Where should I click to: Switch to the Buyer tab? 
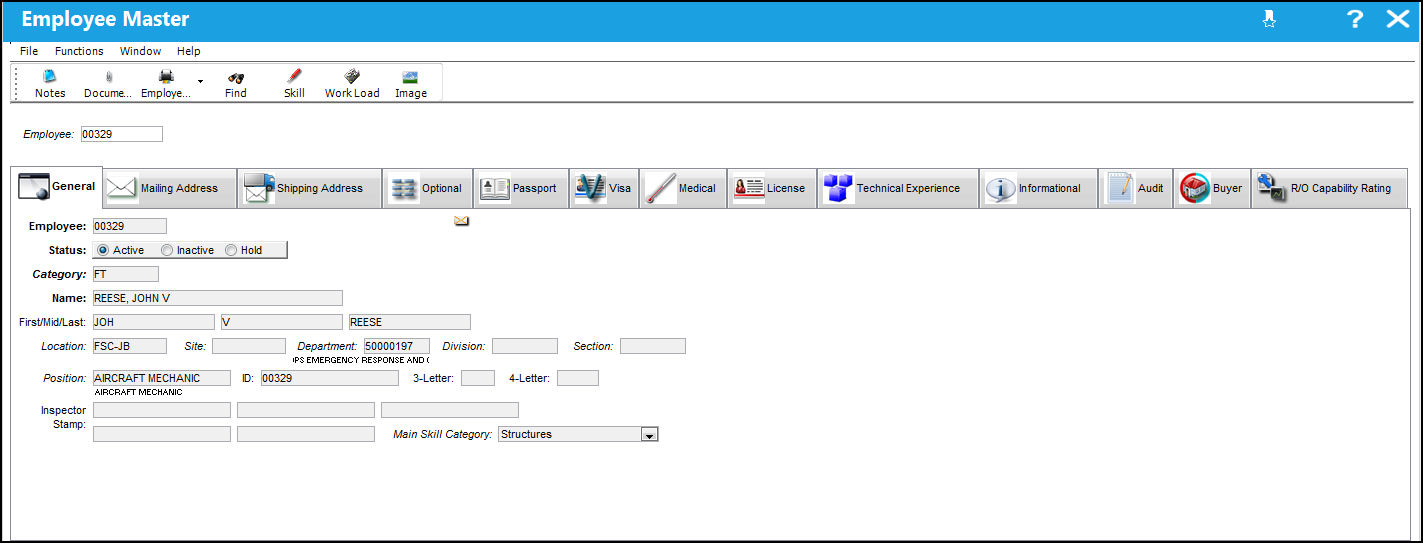point(1211,188)
